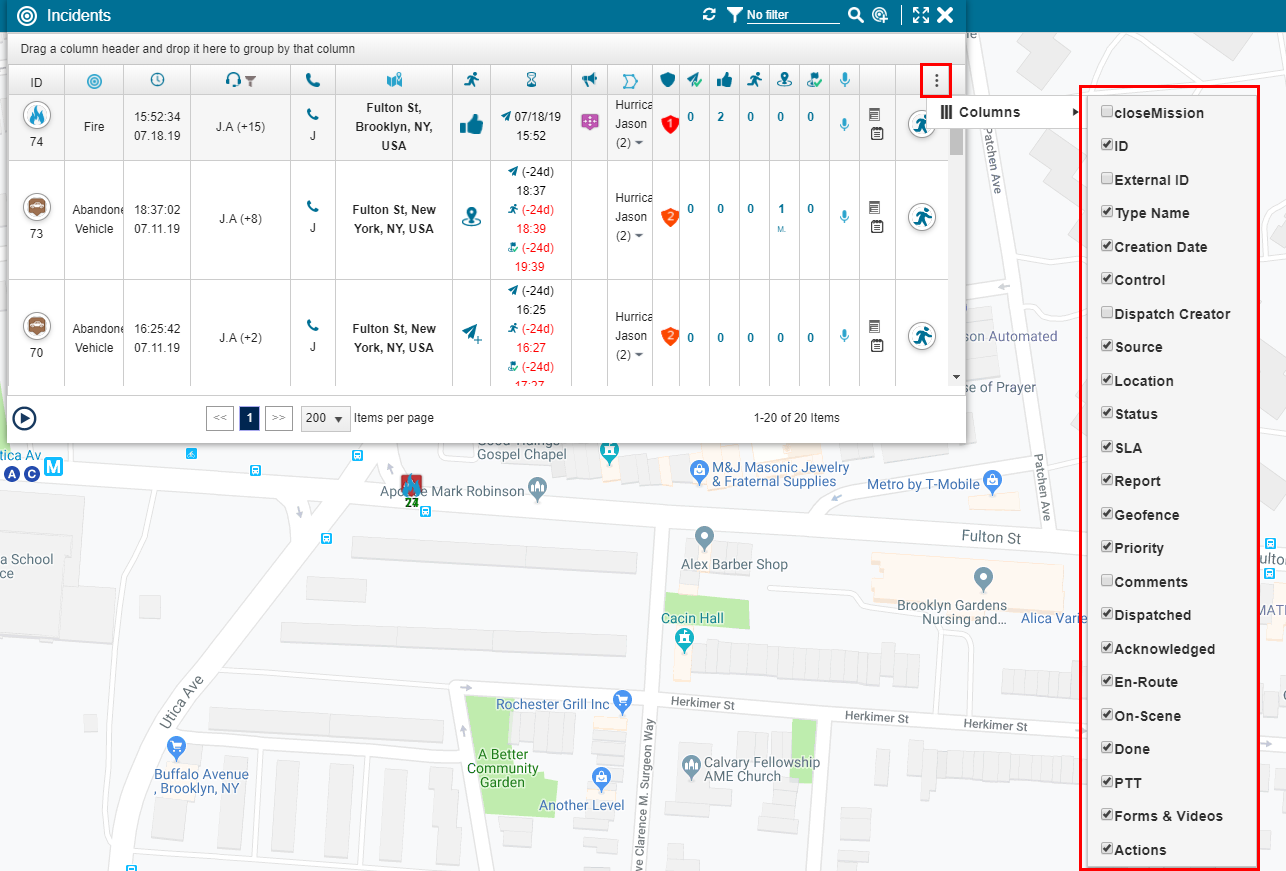Image resolution: width=1286 pixels, height=871 pixels.
Task: Click the location pin status icon for incident 73
Action: coord(471,218)
